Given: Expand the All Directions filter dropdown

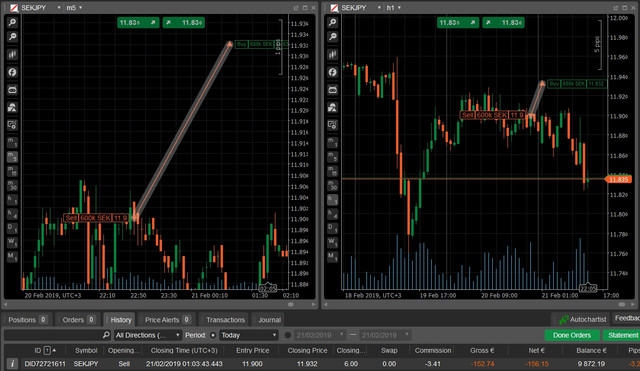Looking at the screenshot, I should click(x=147, y=335).
